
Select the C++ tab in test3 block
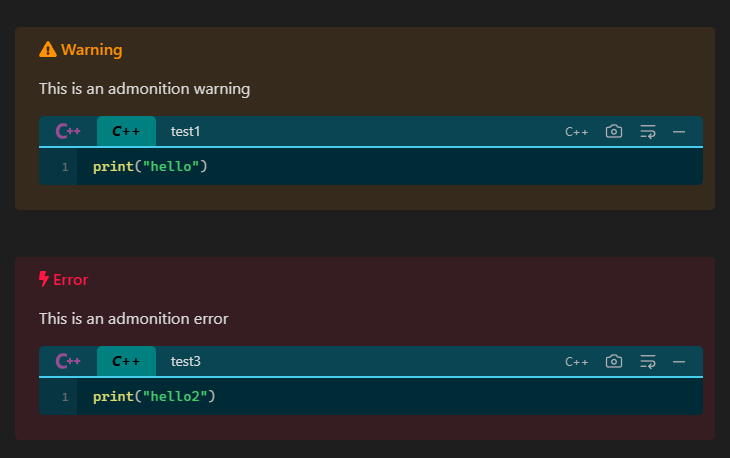(x=126, y=361)
